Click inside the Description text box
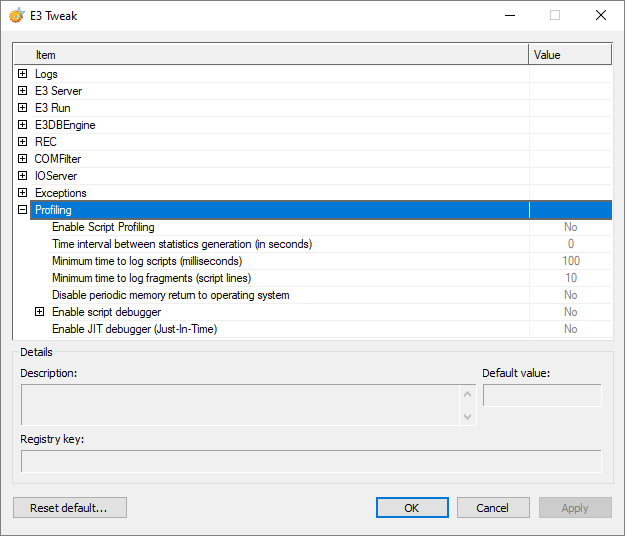This screenshot has height=536, width=625. click(240, 405)
